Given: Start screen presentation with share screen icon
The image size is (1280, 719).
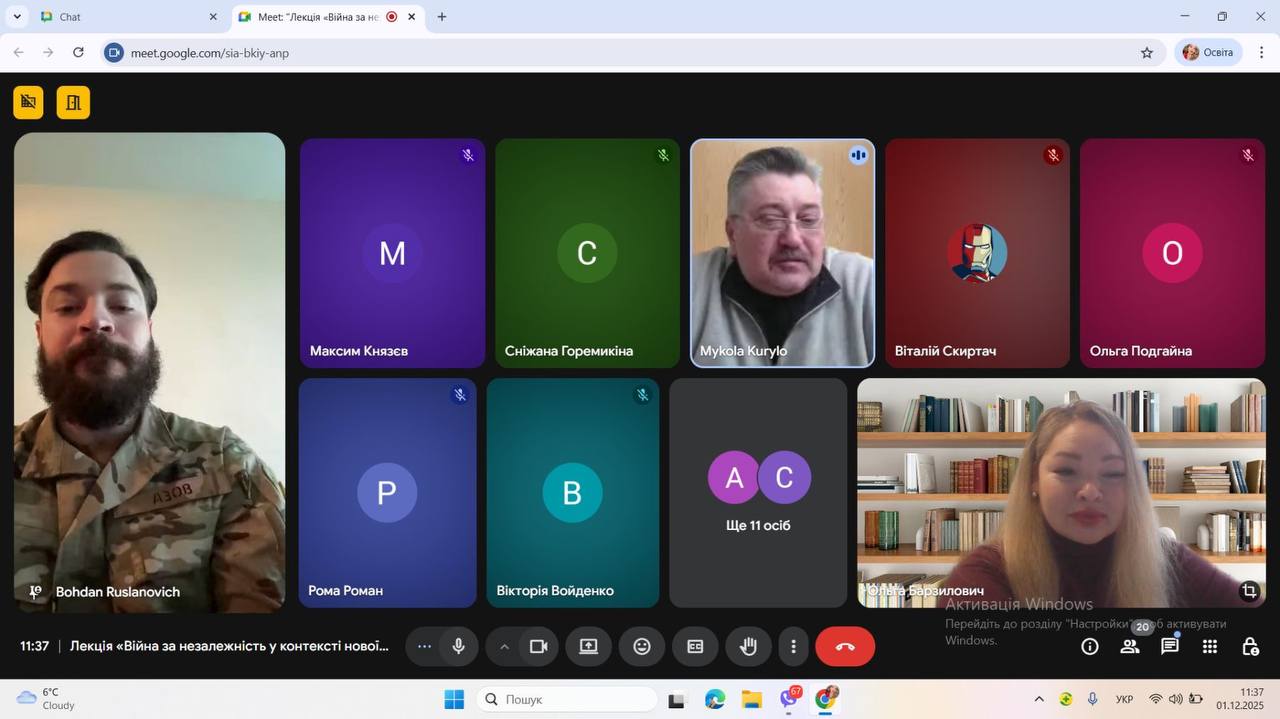Looking at the screenshot, I should click(589, 647).
